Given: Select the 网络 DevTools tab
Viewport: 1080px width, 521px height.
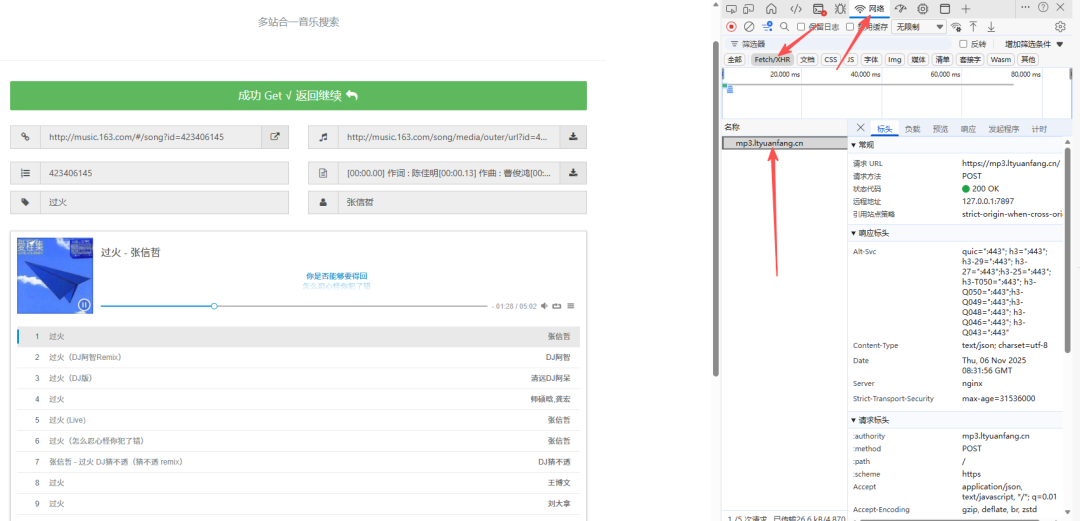Looking at the screenshot, I should pyautogui.click(x=869, y=9).
